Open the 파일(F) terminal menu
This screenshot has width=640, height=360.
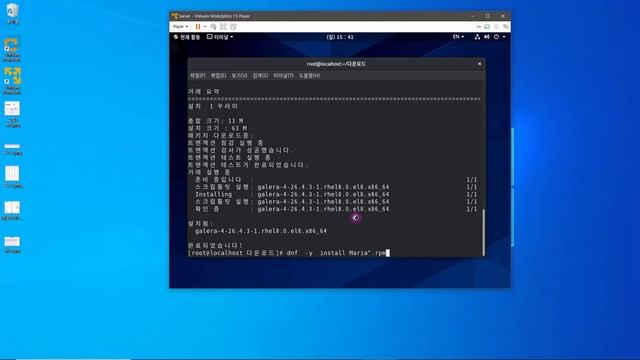tap(198, 76)
